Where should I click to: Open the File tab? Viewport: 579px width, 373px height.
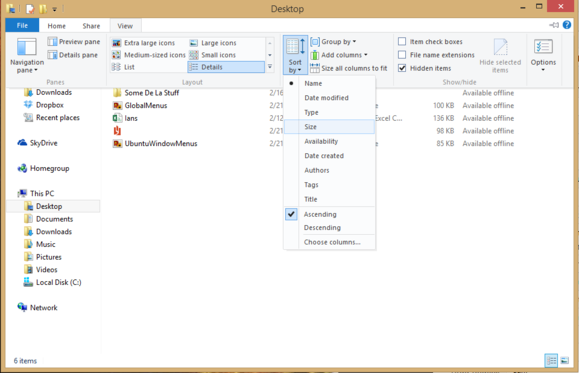pyautogui.click(x=22, y=25)
